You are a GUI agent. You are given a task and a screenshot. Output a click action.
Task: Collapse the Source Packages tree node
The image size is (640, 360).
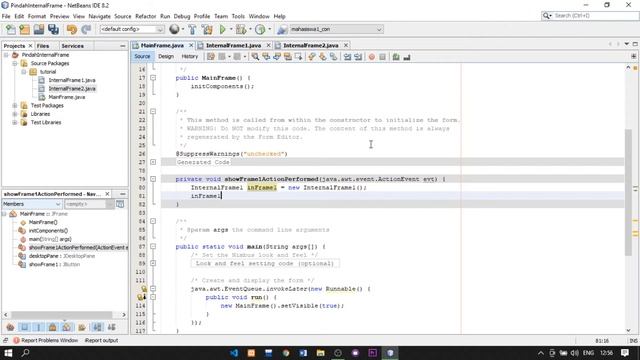pos(15,63)
